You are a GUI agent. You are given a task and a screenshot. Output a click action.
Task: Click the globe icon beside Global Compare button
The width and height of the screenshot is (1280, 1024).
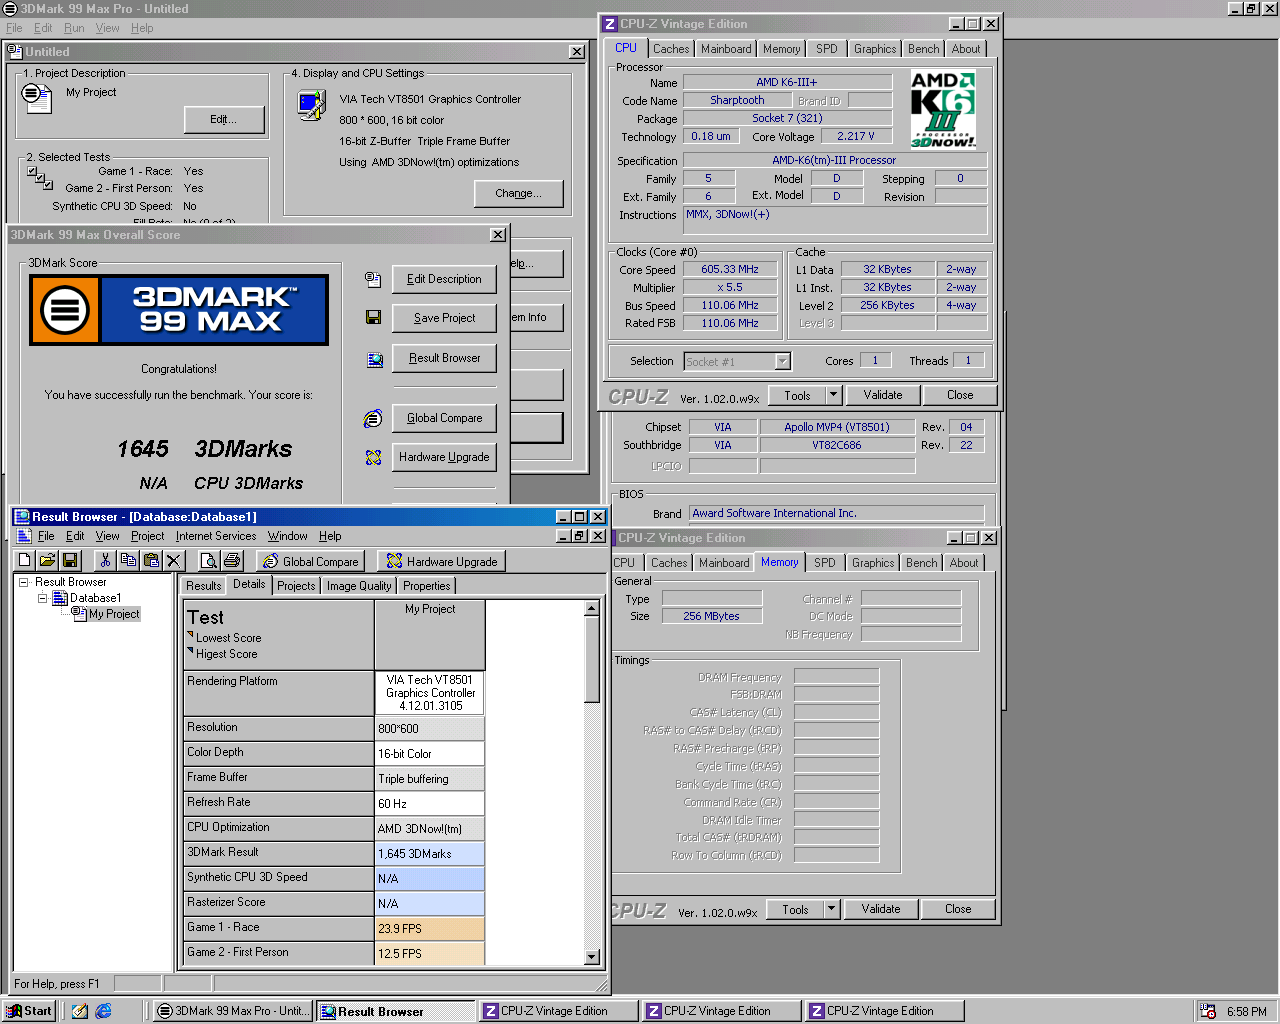(x=373, y=418)
